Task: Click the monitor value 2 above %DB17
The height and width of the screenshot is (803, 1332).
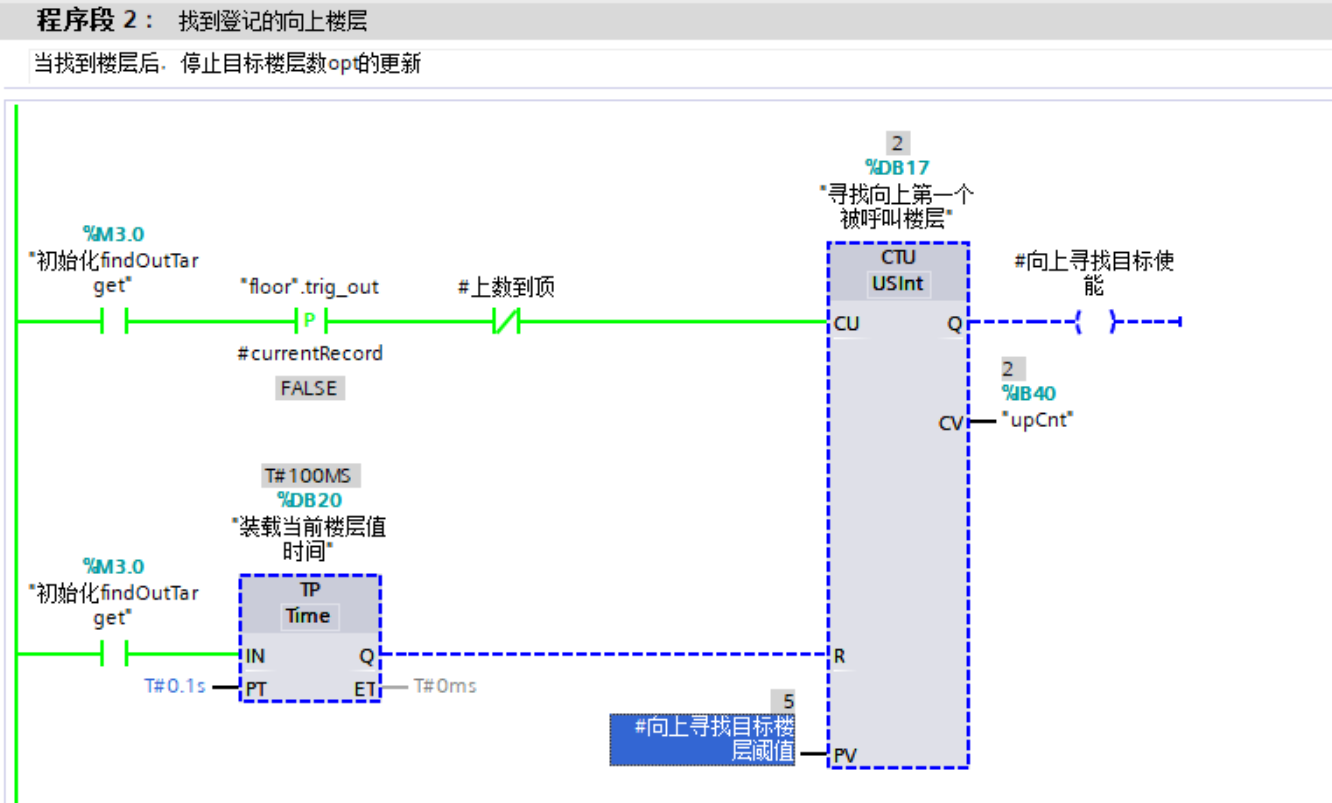Action: tap(897, 143)
